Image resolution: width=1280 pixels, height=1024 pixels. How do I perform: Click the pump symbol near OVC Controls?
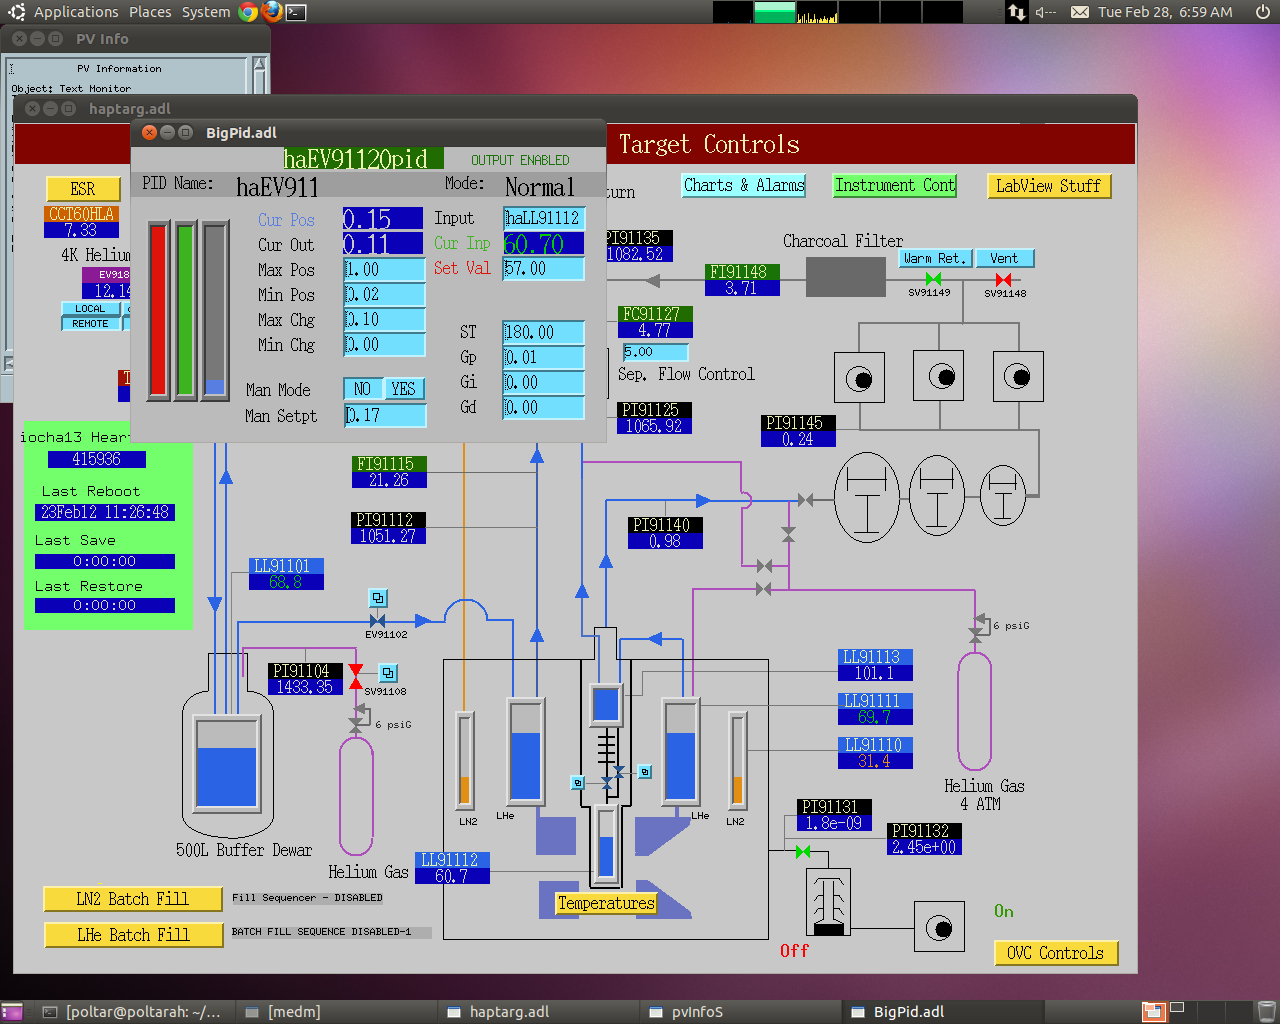(939, 927)
